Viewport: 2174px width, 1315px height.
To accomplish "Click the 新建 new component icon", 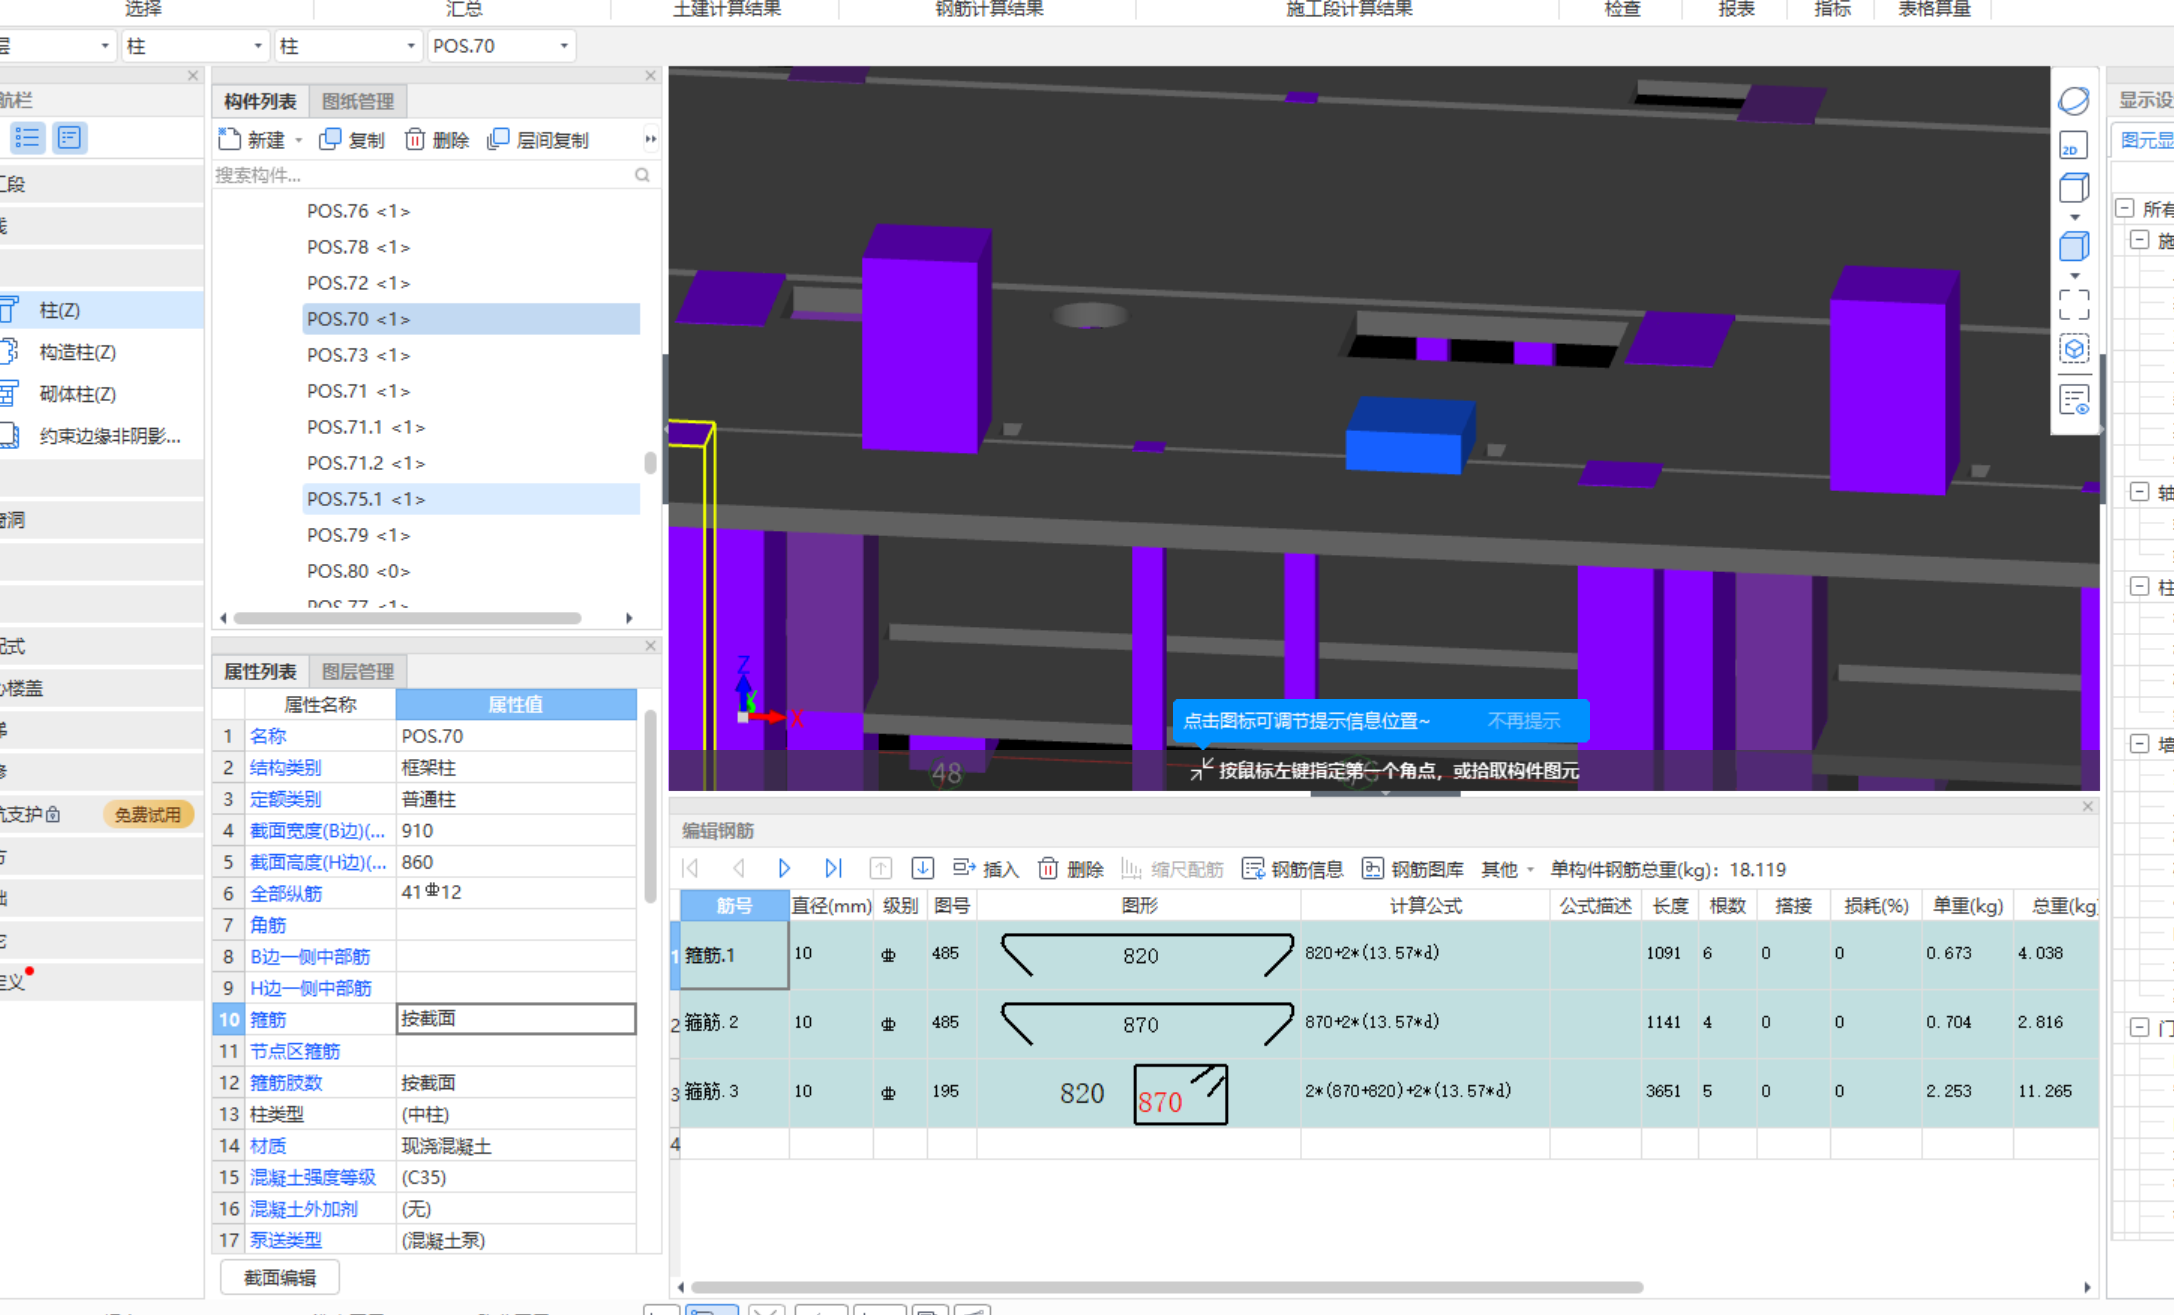I will coord(229,140).
